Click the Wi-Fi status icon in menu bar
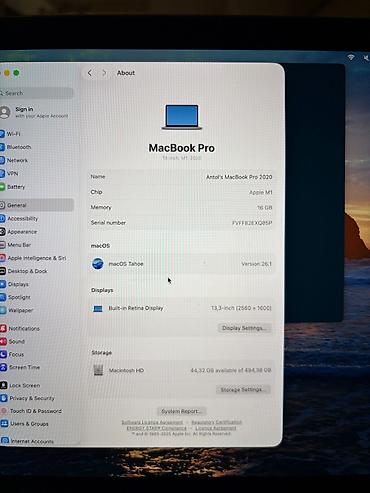 coord(351,57)
